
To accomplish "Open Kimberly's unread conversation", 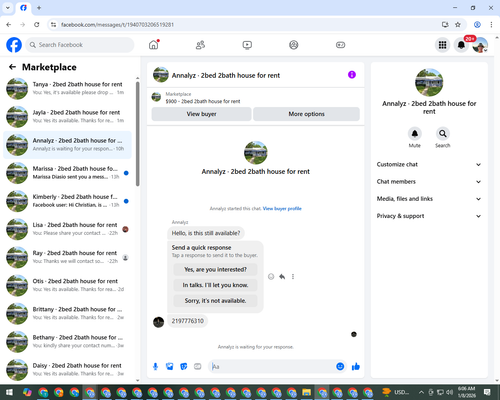I will [x=67, y=201].
